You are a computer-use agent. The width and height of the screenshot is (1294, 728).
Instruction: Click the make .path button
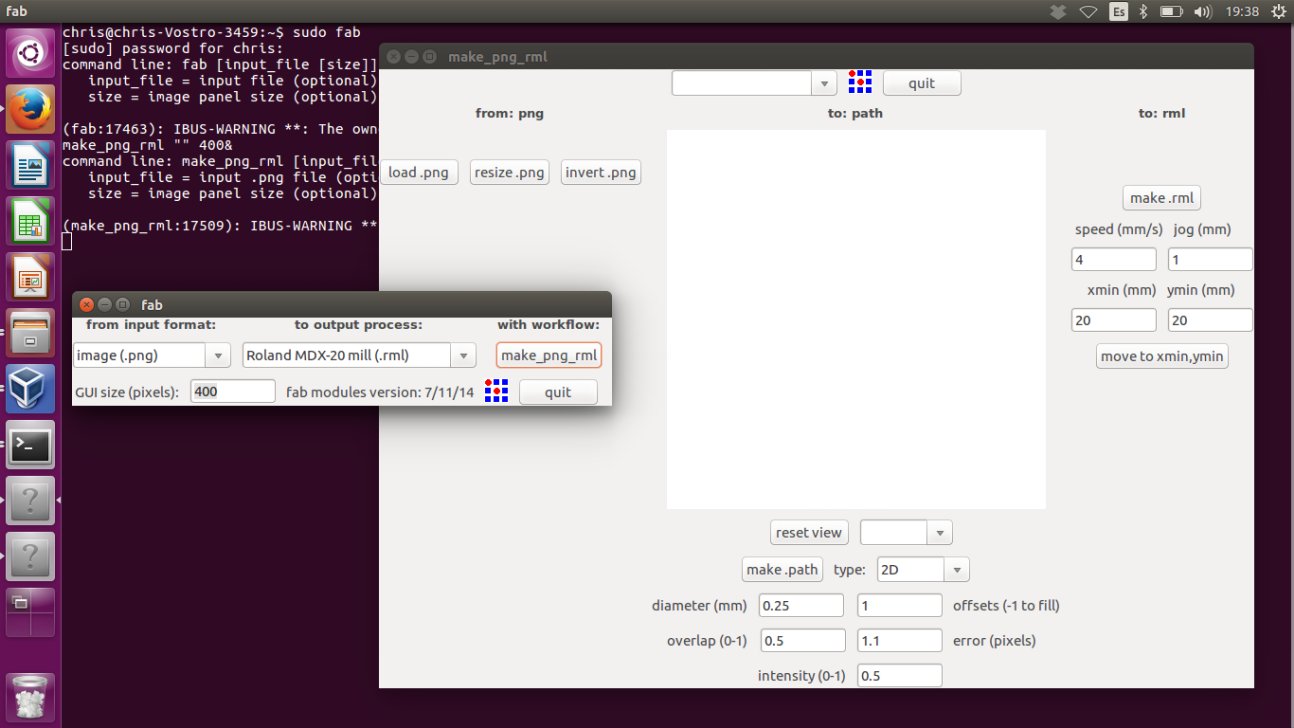[783, 570]
